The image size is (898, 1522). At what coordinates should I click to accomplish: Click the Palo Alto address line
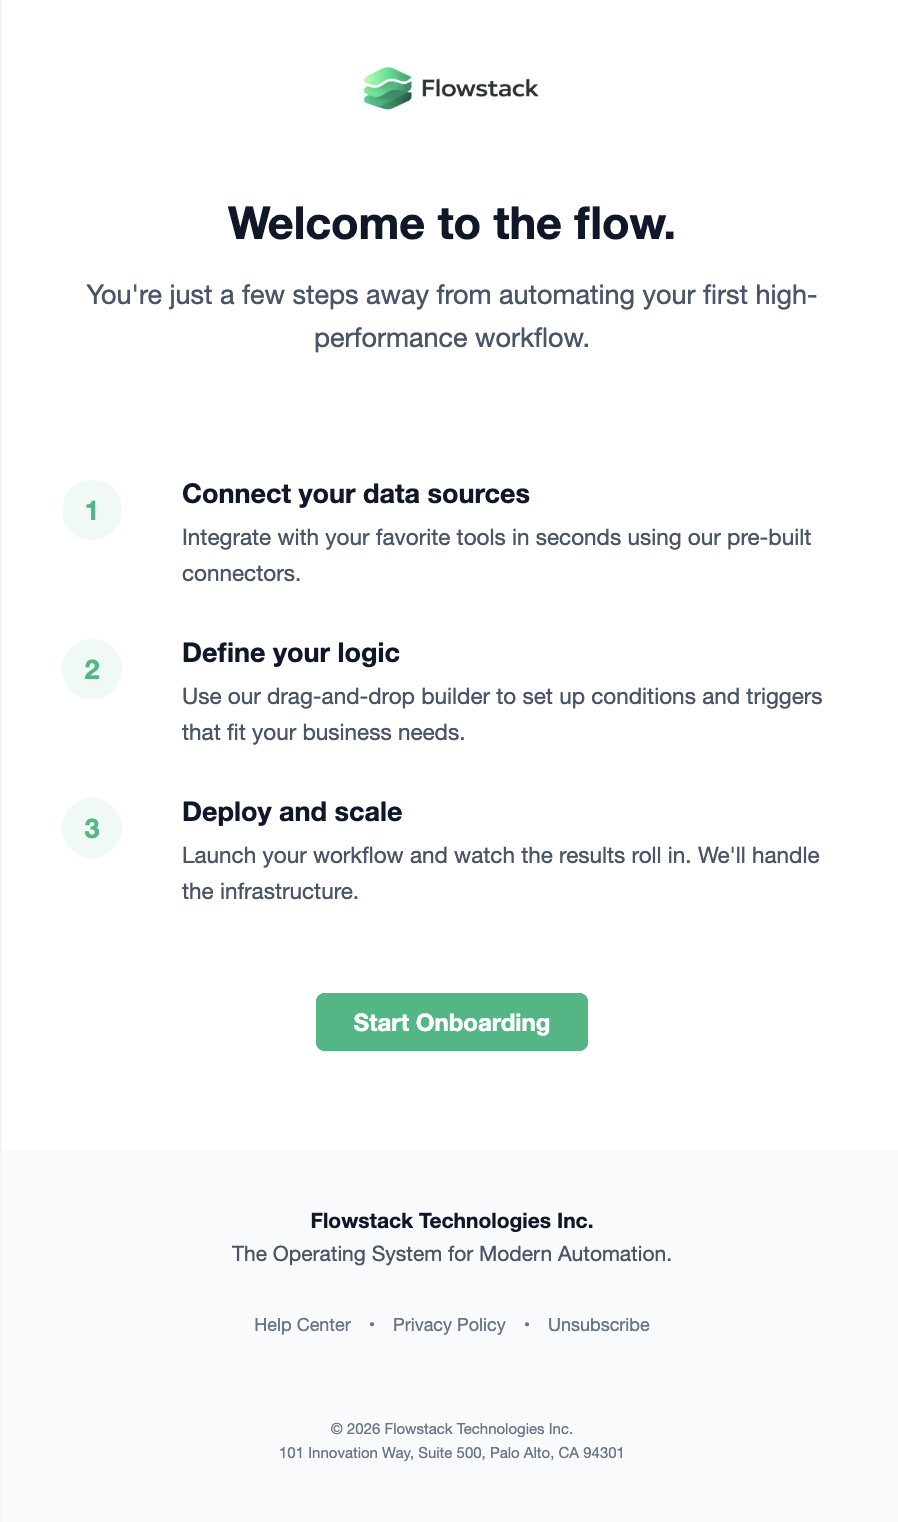click(x=452, y=1453)
